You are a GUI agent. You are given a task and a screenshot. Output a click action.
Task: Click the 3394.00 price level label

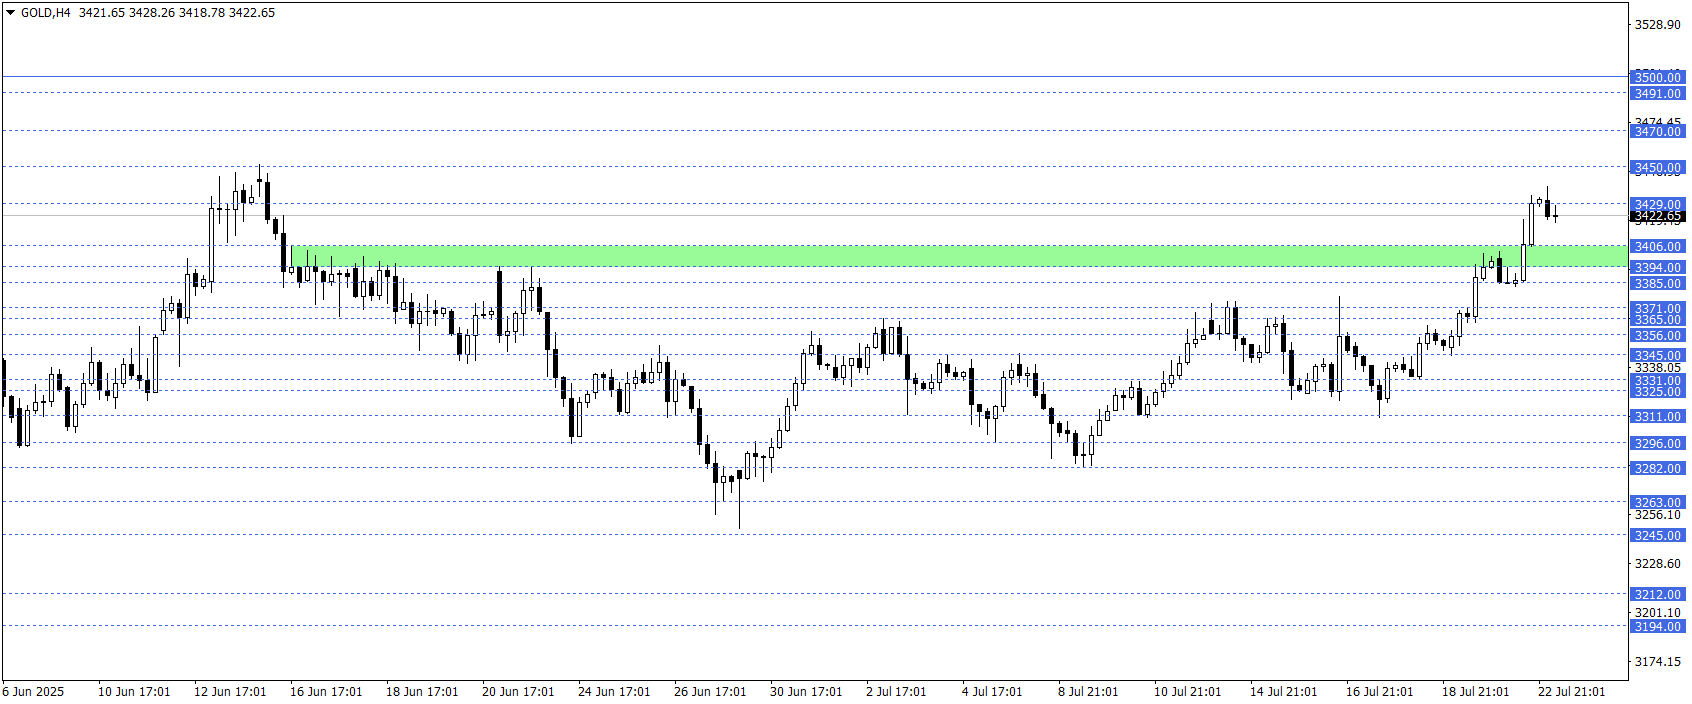point(1658,267)
